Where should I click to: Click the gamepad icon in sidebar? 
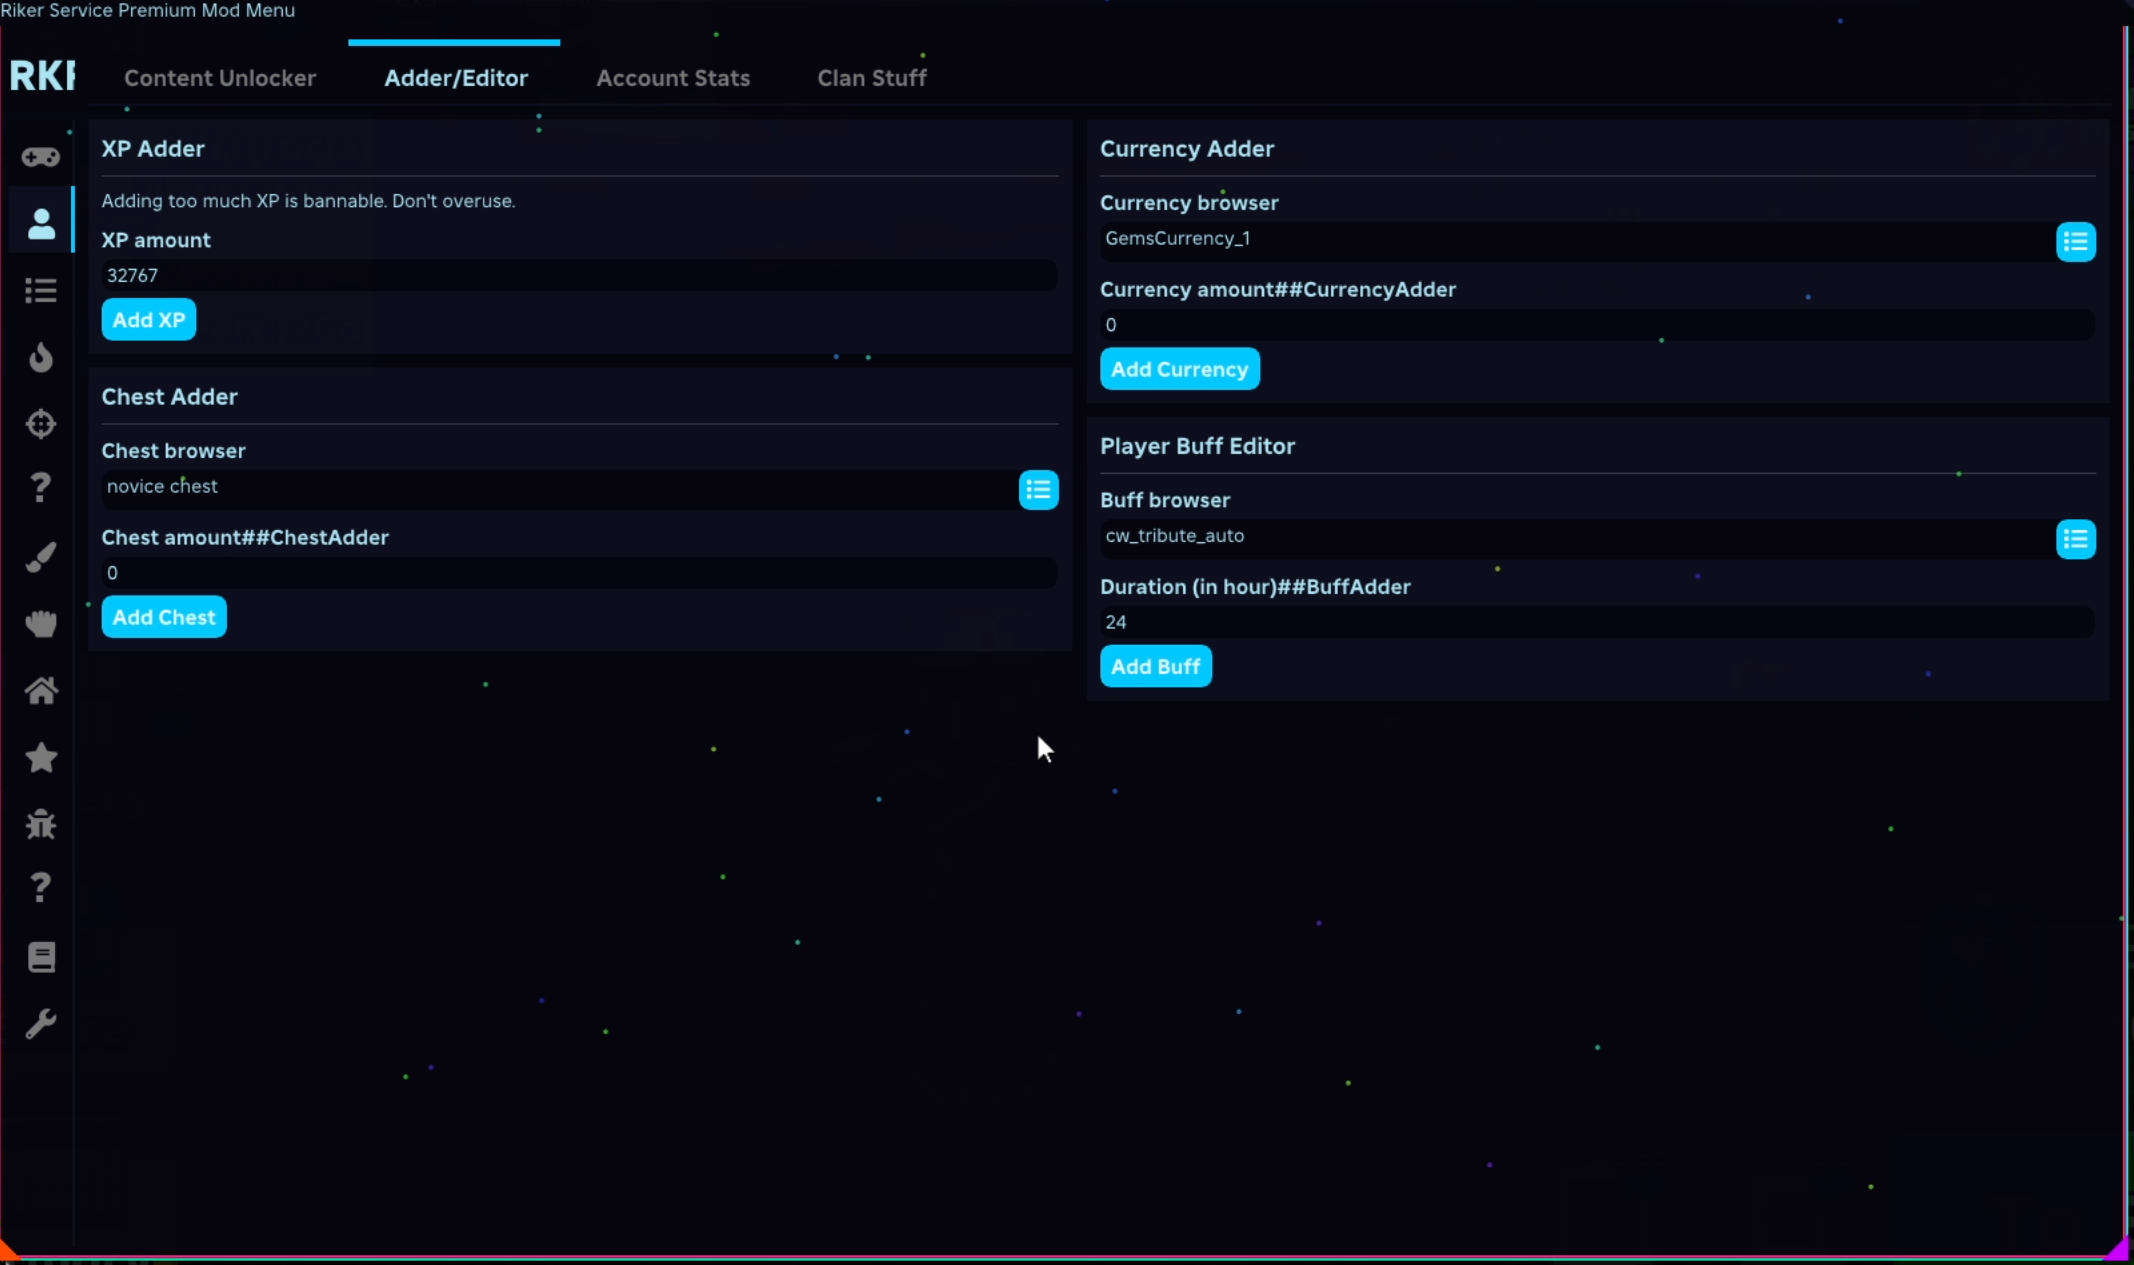[x=41, y=157]
